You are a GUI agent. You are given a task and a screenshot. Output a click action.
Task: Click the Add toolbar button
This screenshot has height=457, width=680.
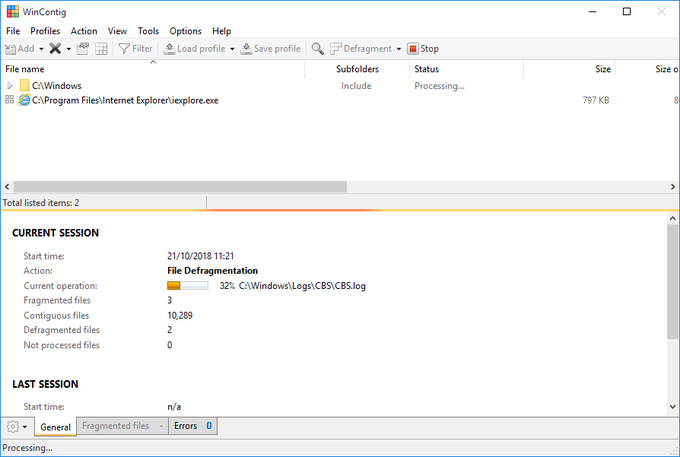point(20,49)
